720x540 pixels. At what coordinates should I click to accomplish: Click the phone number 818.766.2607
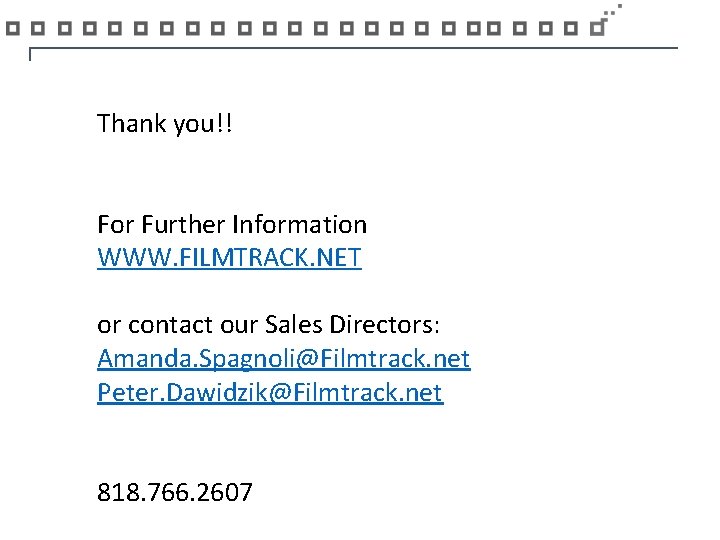pyautogui.click(x=175, y=492)
